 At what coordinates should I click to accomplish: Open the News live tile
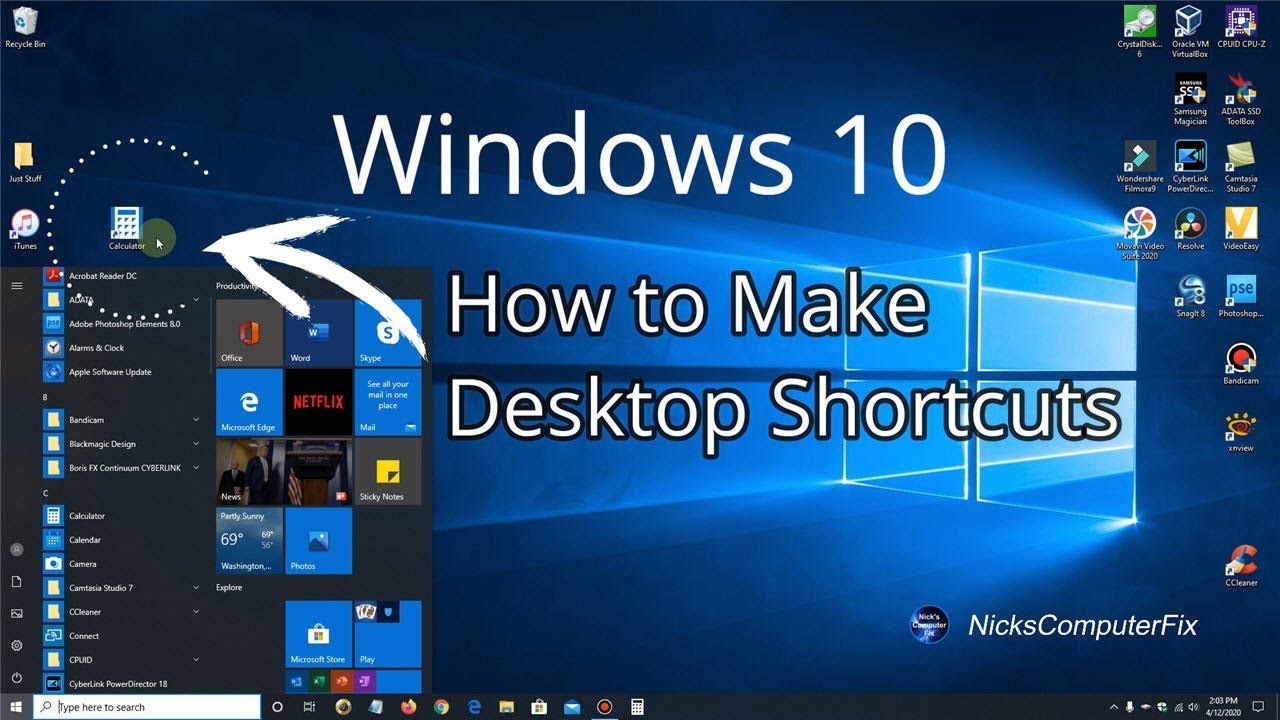pyautogui.click(x=284, y=471)
